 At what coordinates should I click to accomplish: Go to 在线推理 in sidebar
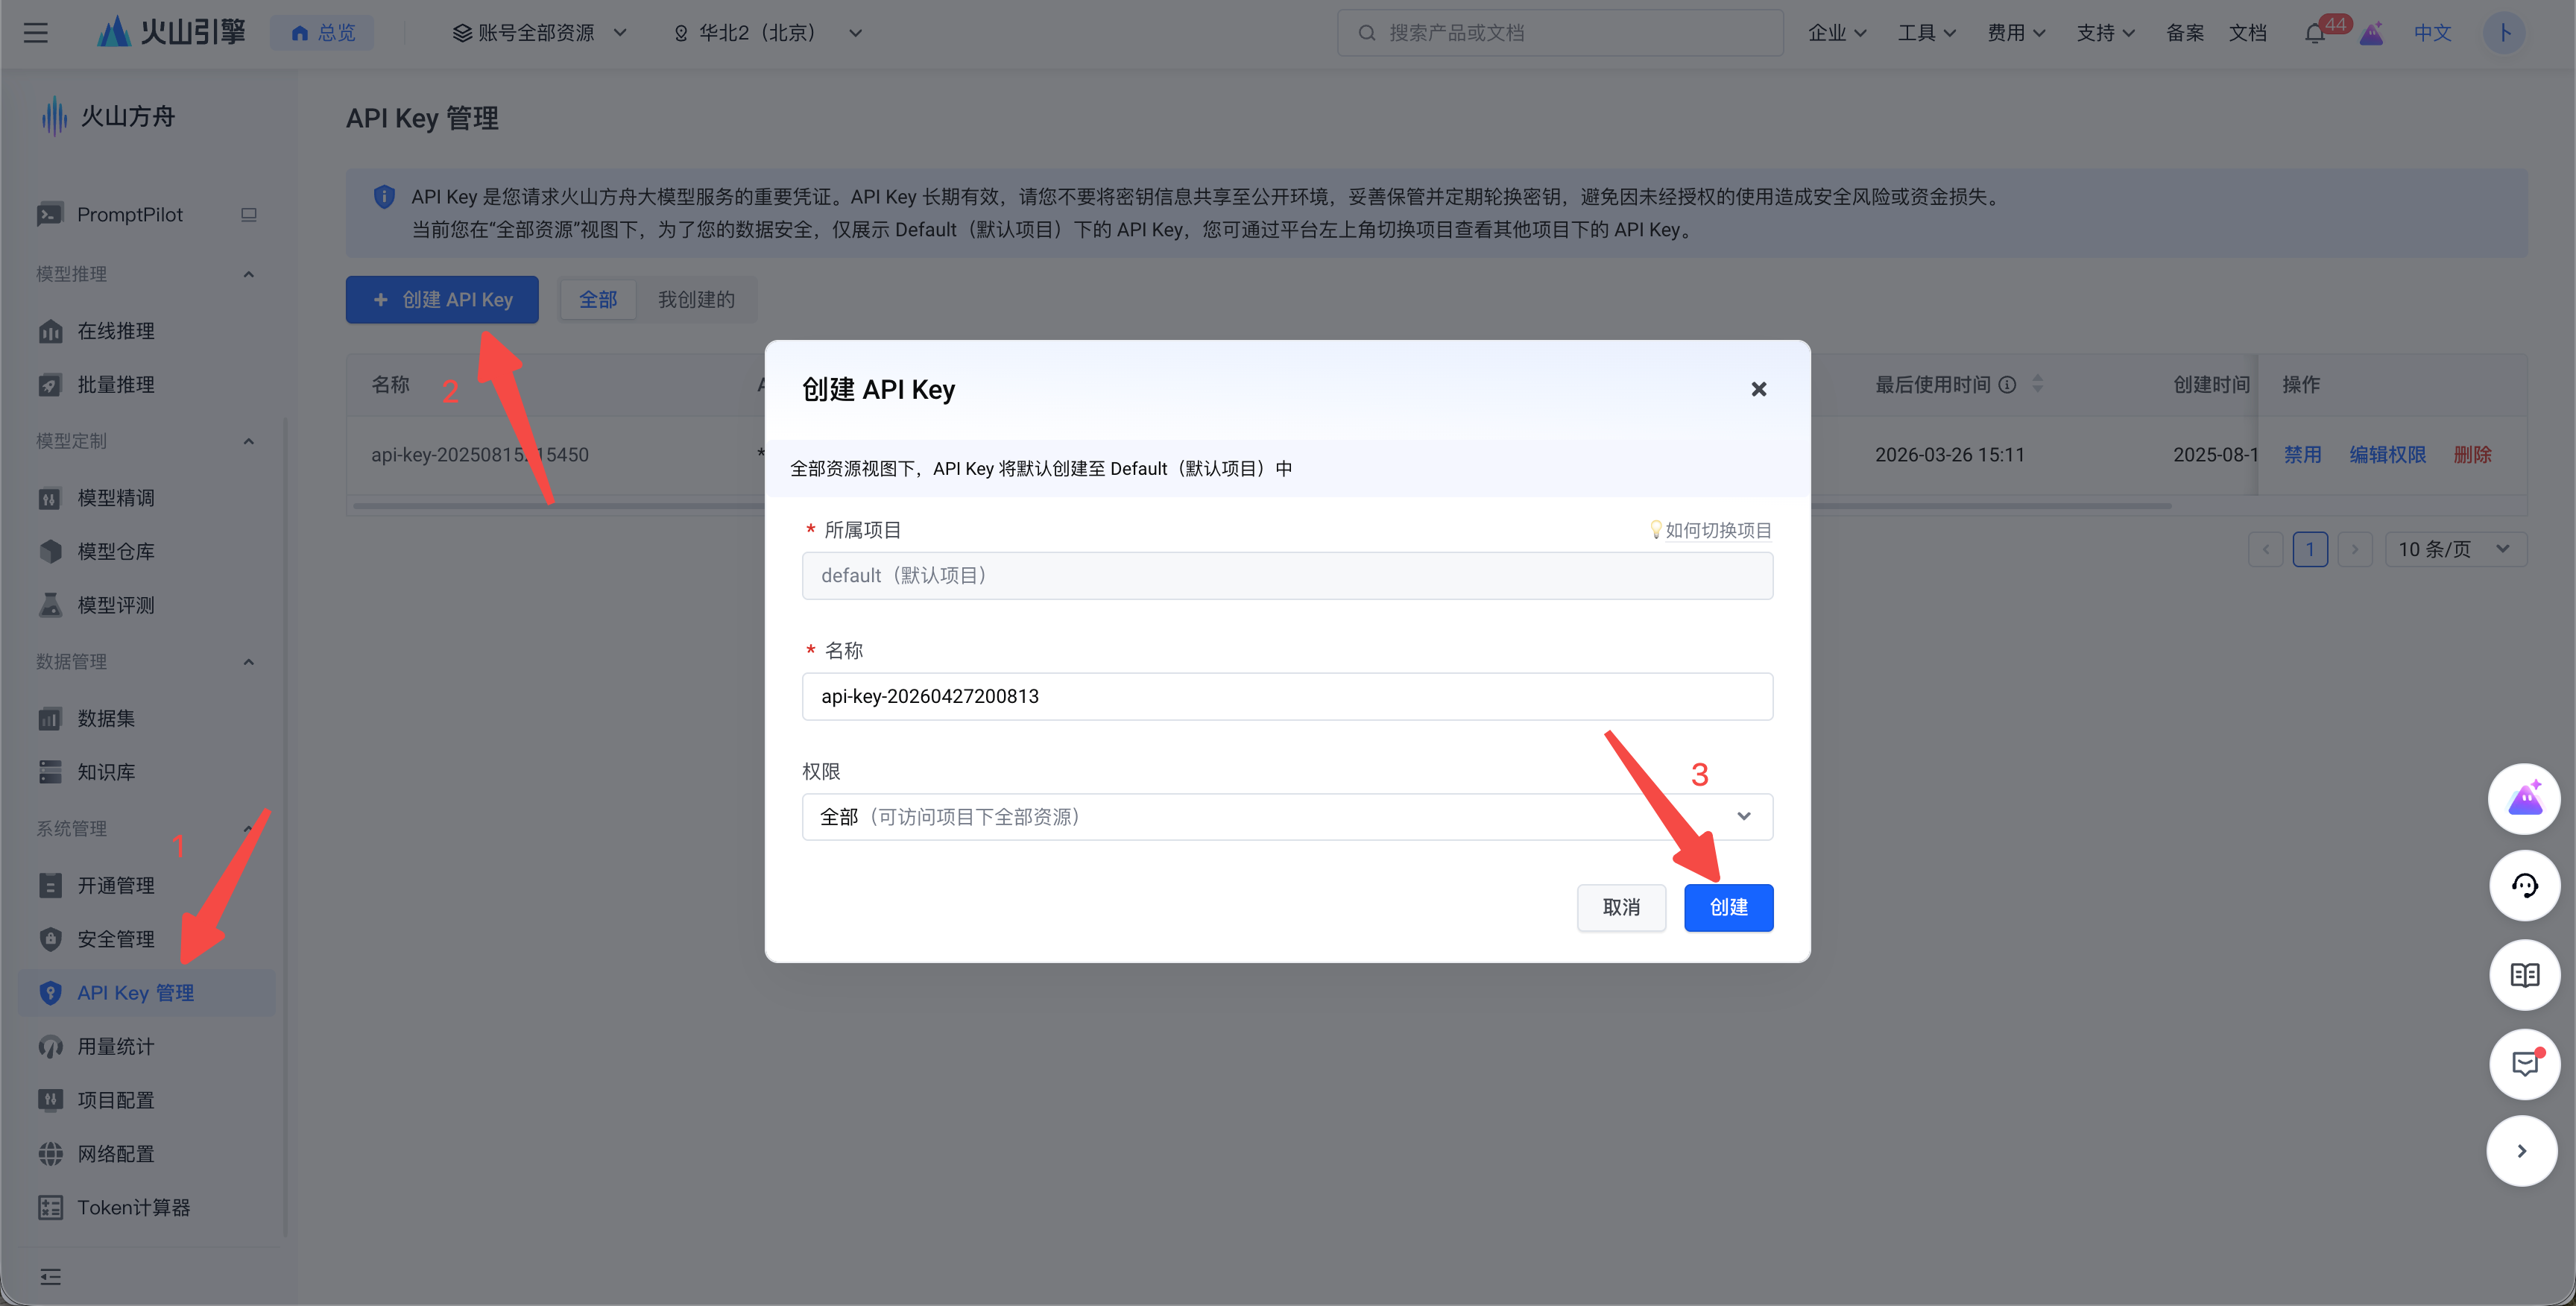[116, 331]
